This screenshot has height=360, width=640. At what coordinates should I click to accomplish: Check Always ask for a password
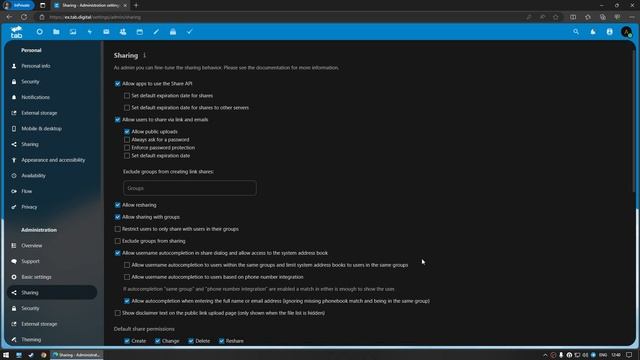coord(127,140)
